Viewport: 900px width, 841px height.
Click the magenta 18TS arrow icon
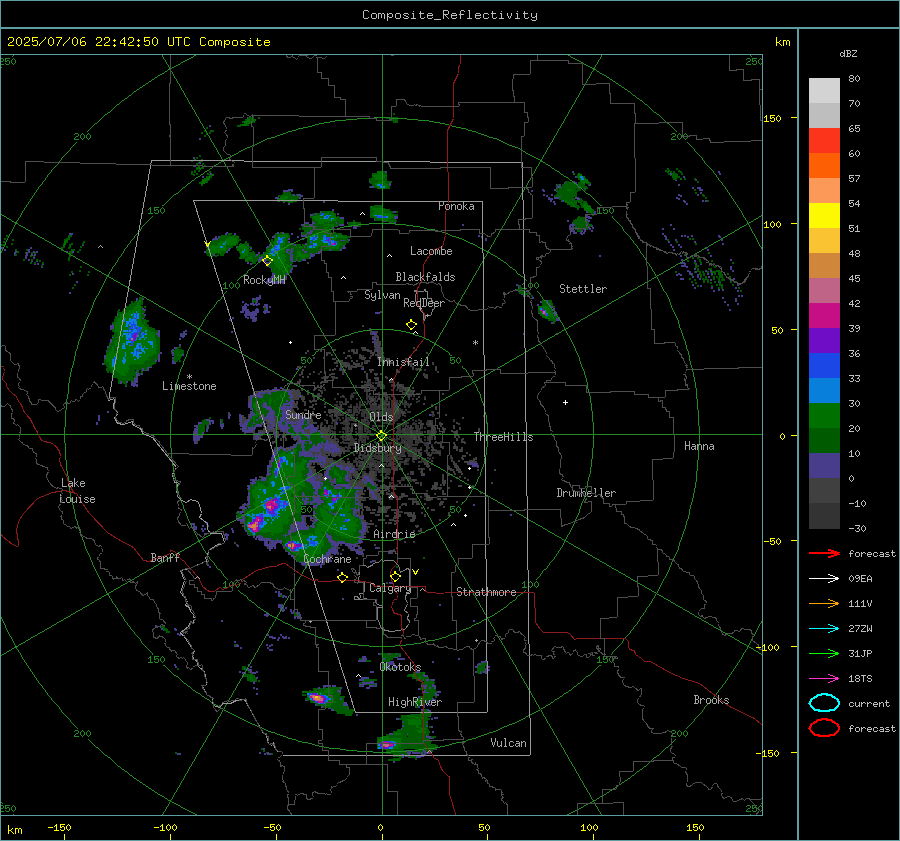tap(824, 679)
